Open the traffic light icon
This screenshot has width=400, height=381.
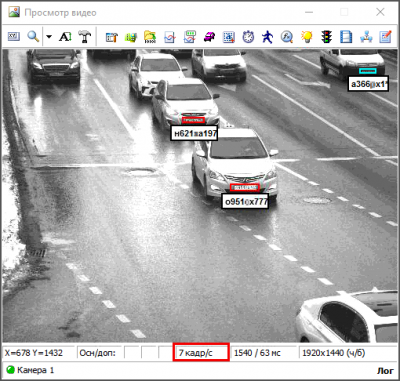point(326,37)
